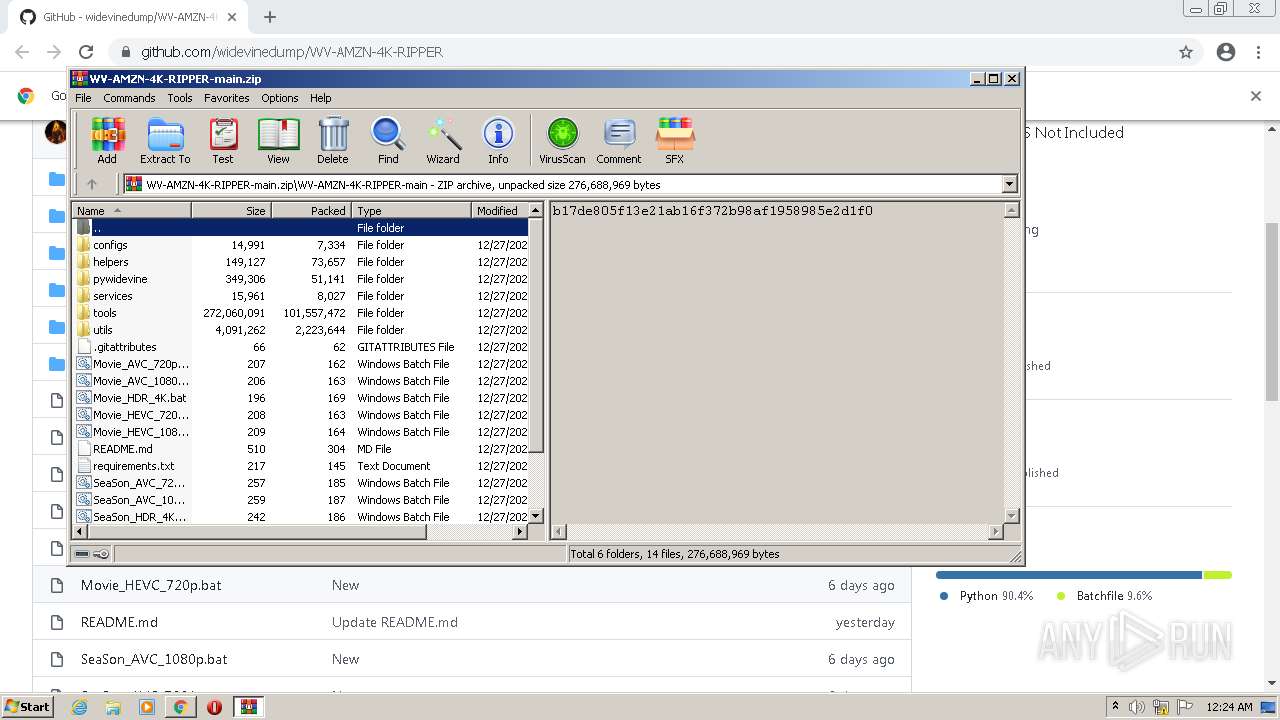This screenshot has width=1280, height=720.
Task: Select the utils folder row
Action: coord(300,330)
